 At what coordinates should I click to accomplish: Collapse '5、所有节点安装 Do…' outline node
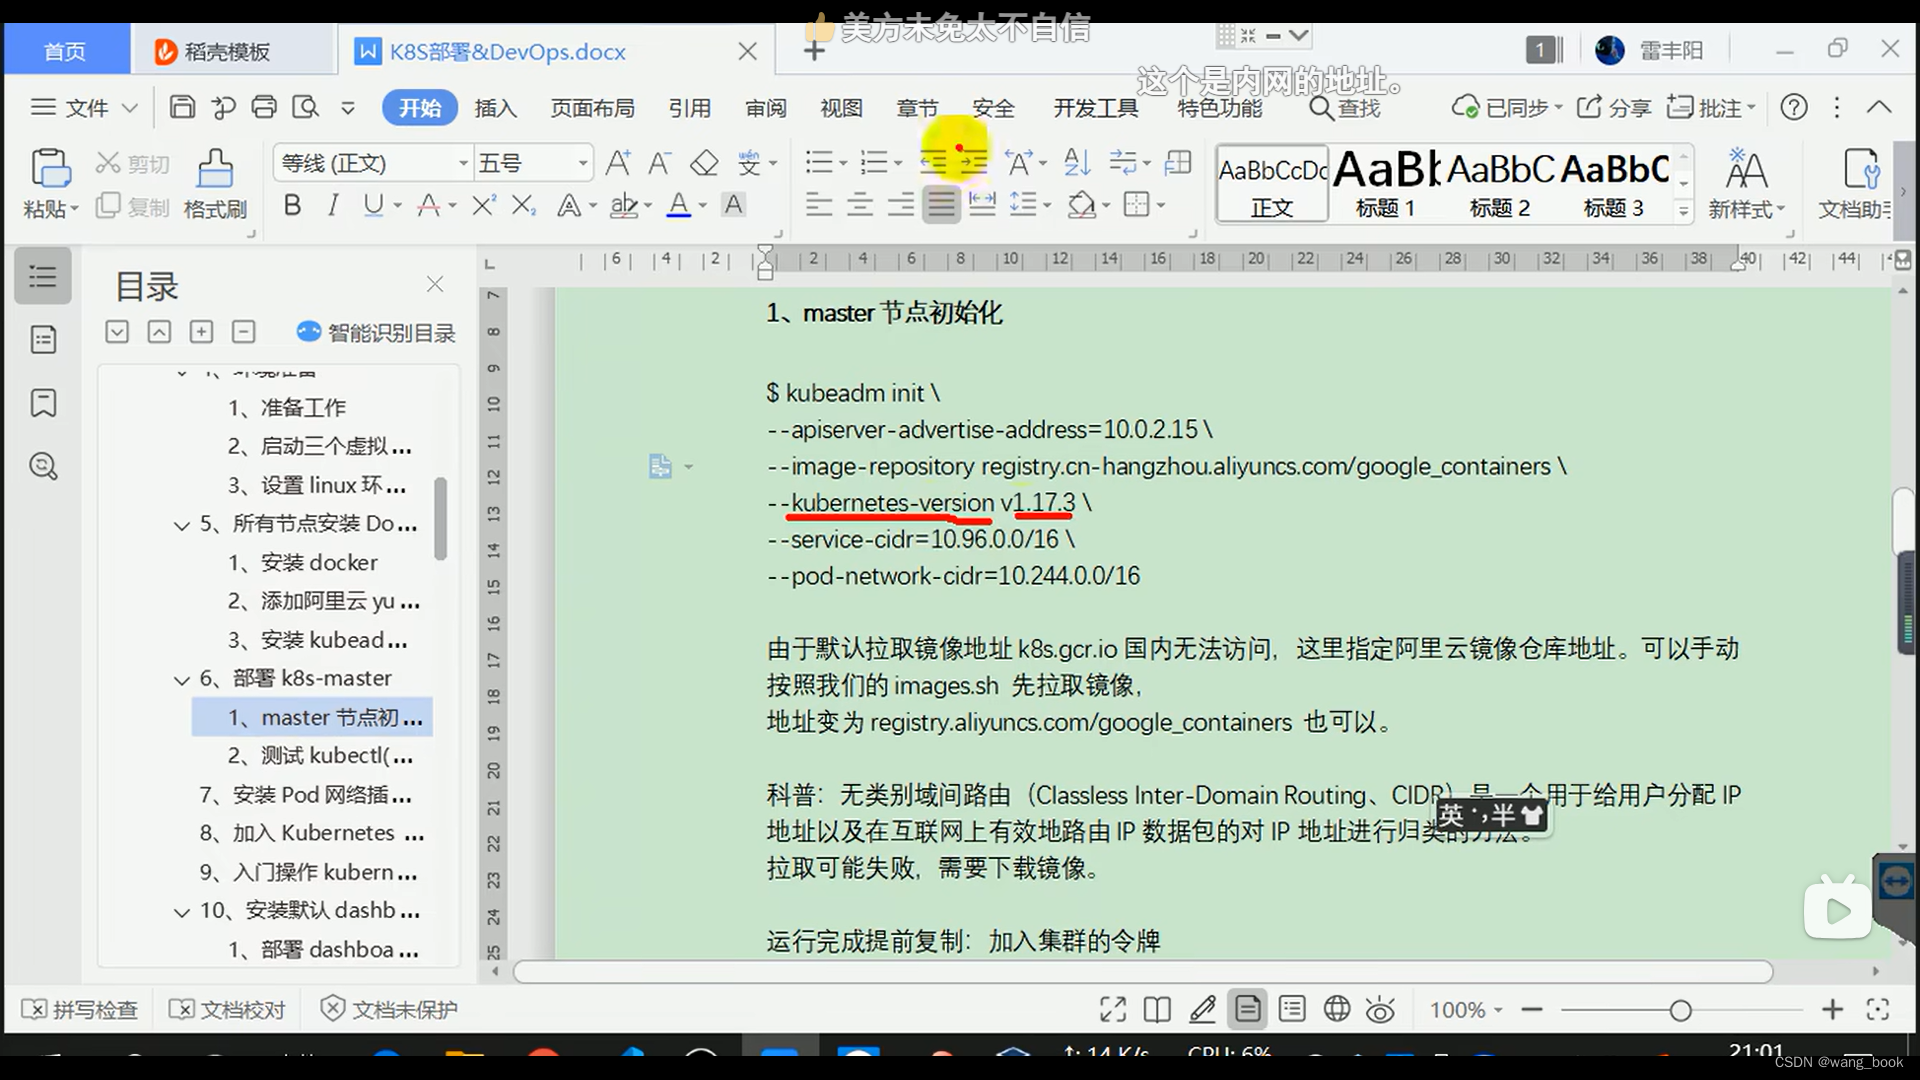click(x=182, y=525)
